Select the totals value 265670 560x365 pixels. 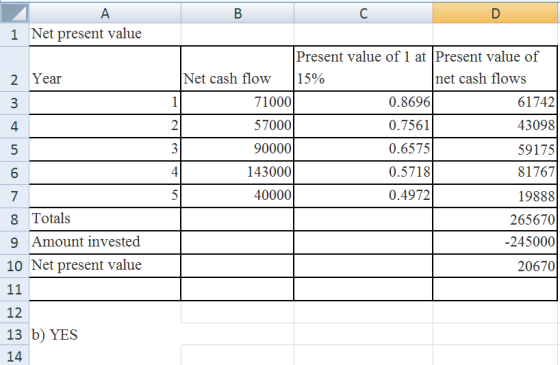pos(495,219)
